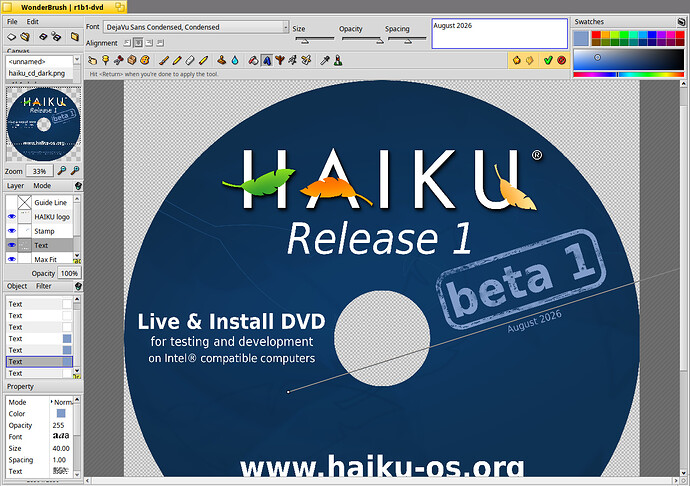
Task: Open the Mode menu
Action: tap(42, 186)
